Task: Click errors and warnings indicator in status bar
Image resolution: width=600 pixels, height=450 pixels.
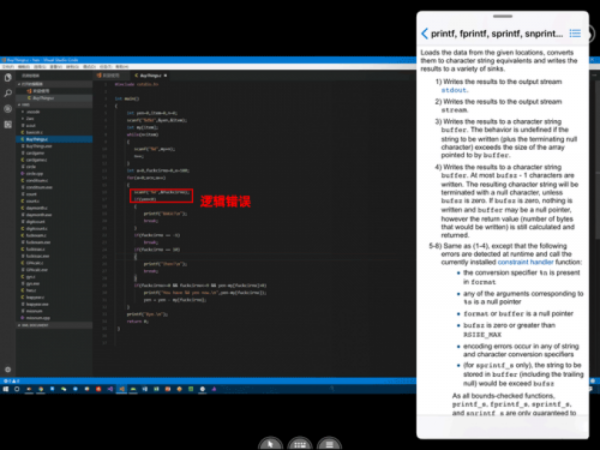Action: 11,381
